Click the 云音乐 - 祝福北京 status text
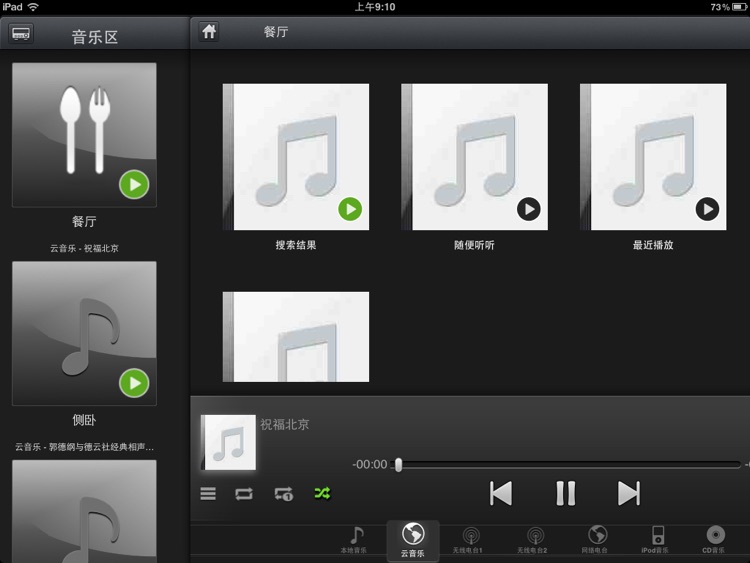This screenshot has width=750, height=563. point(84,248)
